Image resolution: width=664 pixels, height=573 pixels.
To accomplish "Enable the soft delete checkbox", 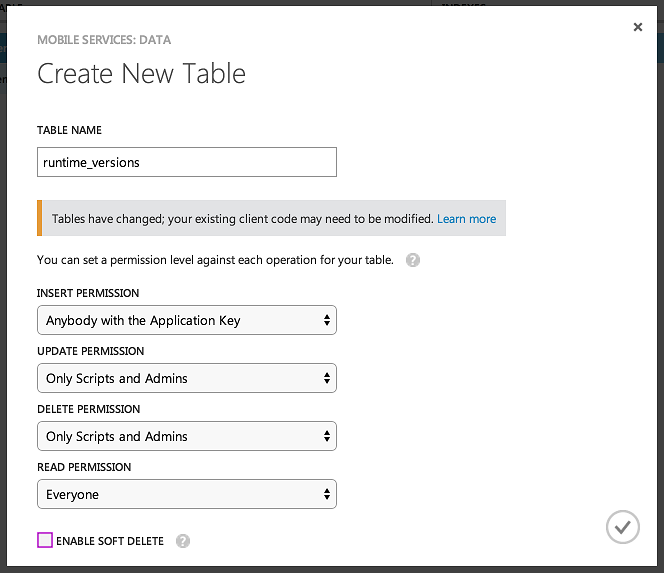I will coord(45,540).
